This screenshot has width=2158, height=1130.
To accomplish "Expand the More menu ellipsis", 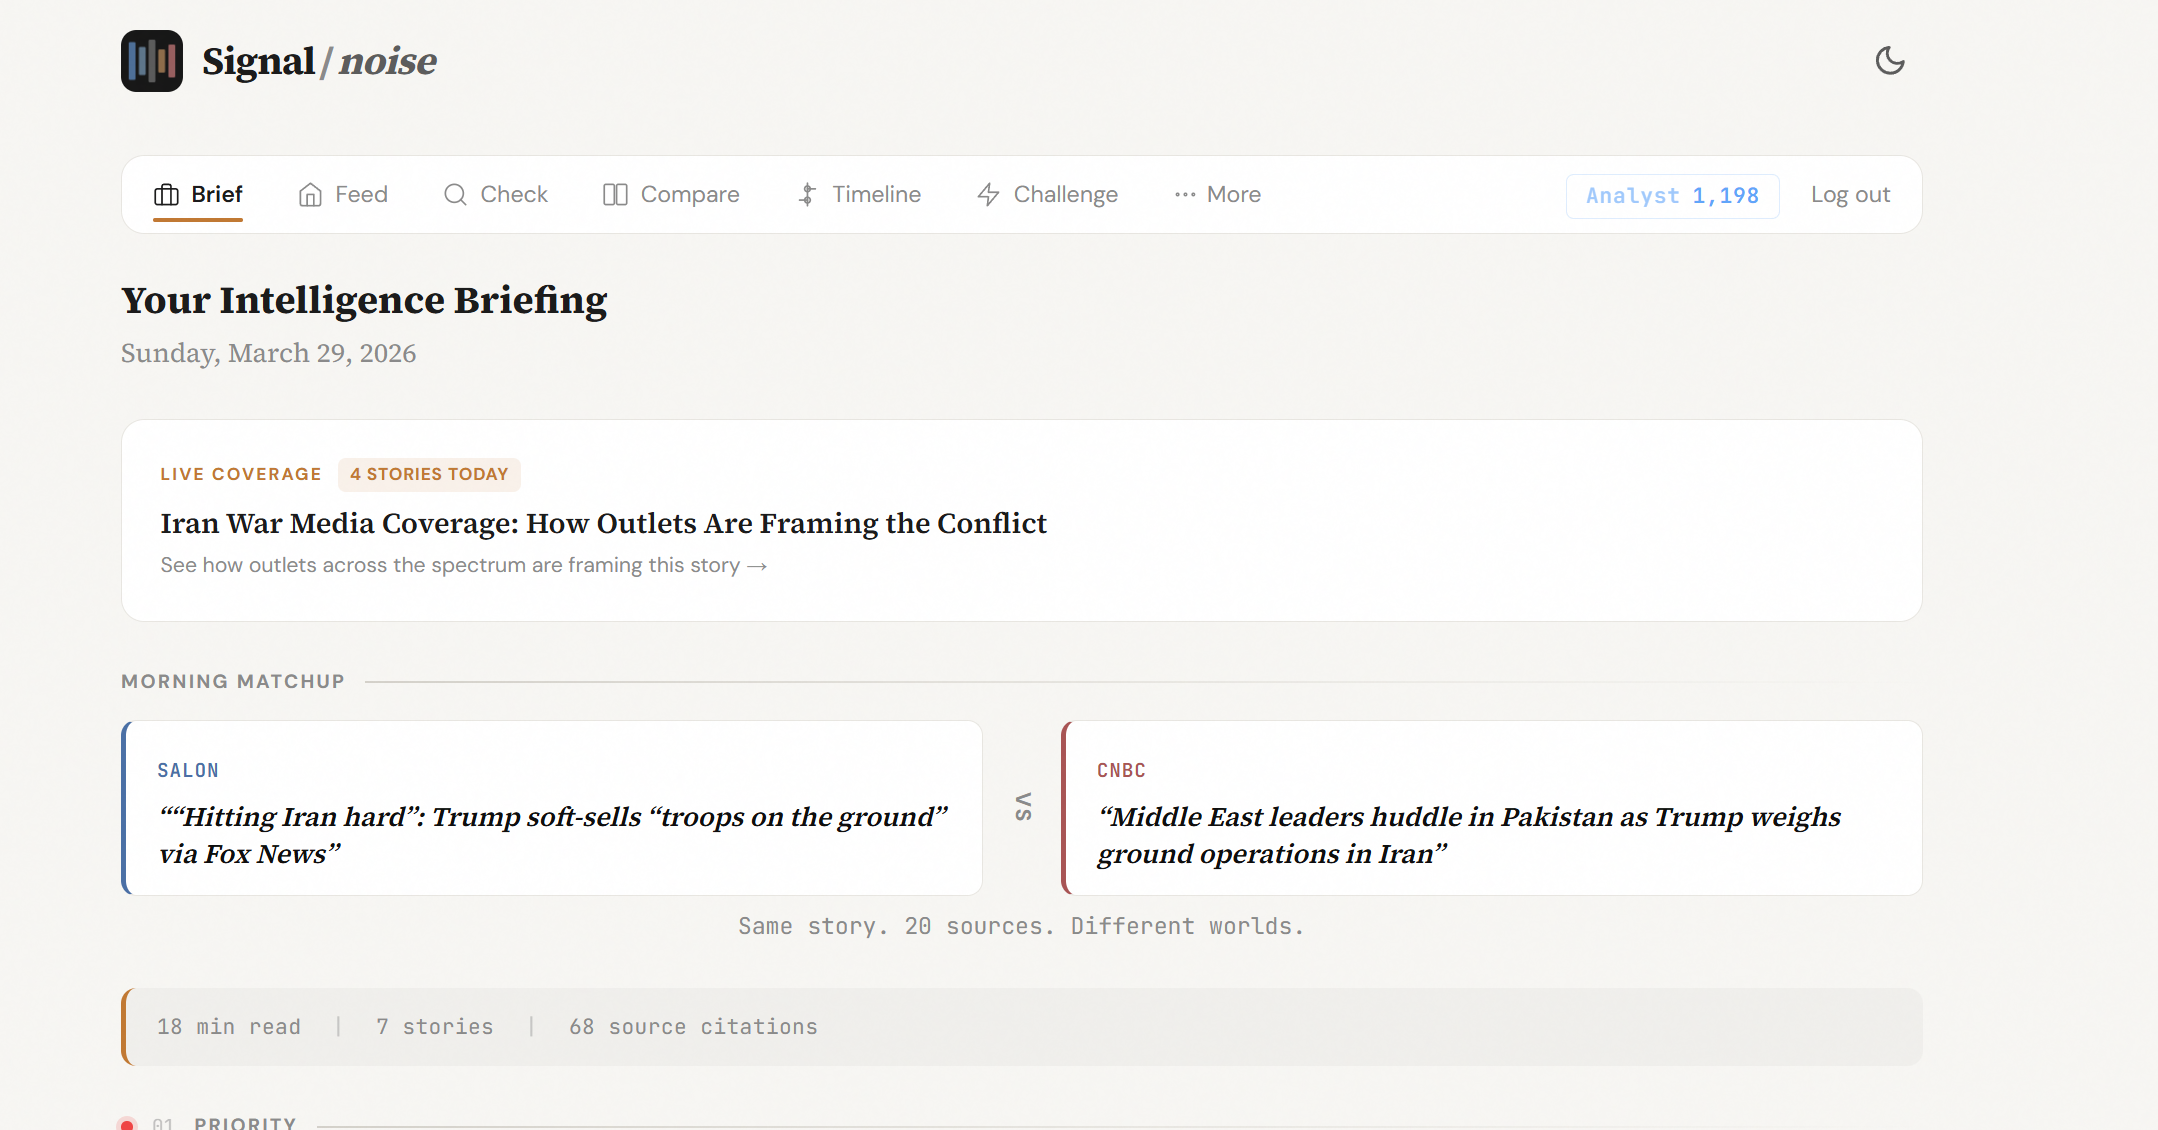I will click(x=1185, y=195).
